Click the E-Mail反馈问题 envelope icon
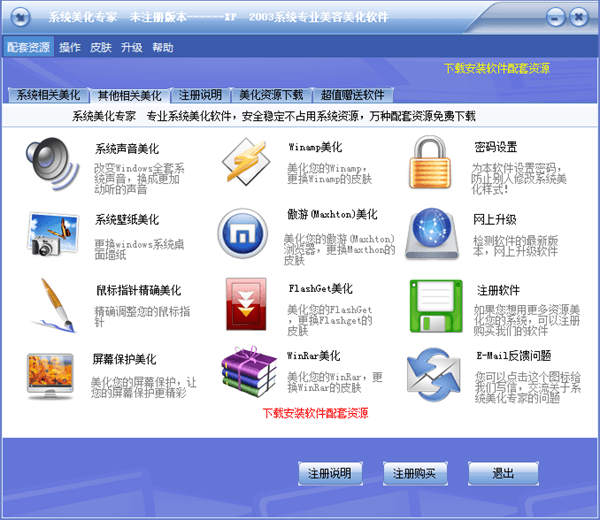 (x=434, y=373)
